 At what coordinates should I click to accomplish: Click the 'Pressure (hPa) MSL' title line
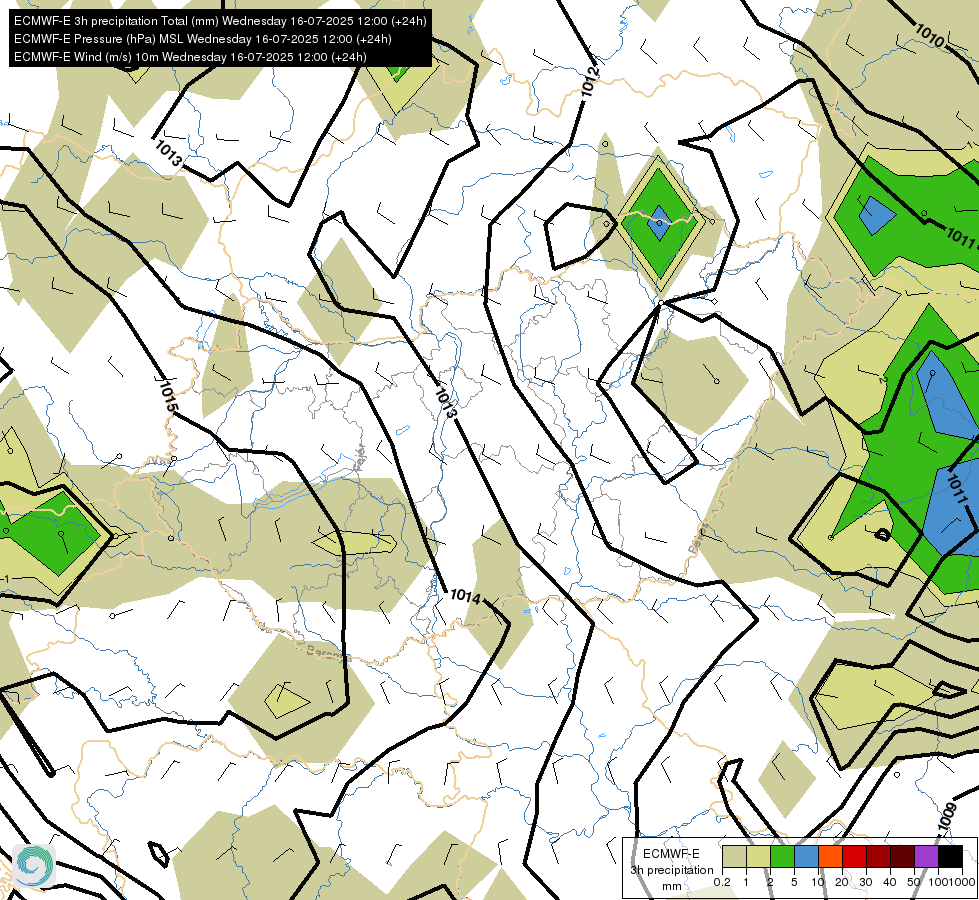(202, 39)
